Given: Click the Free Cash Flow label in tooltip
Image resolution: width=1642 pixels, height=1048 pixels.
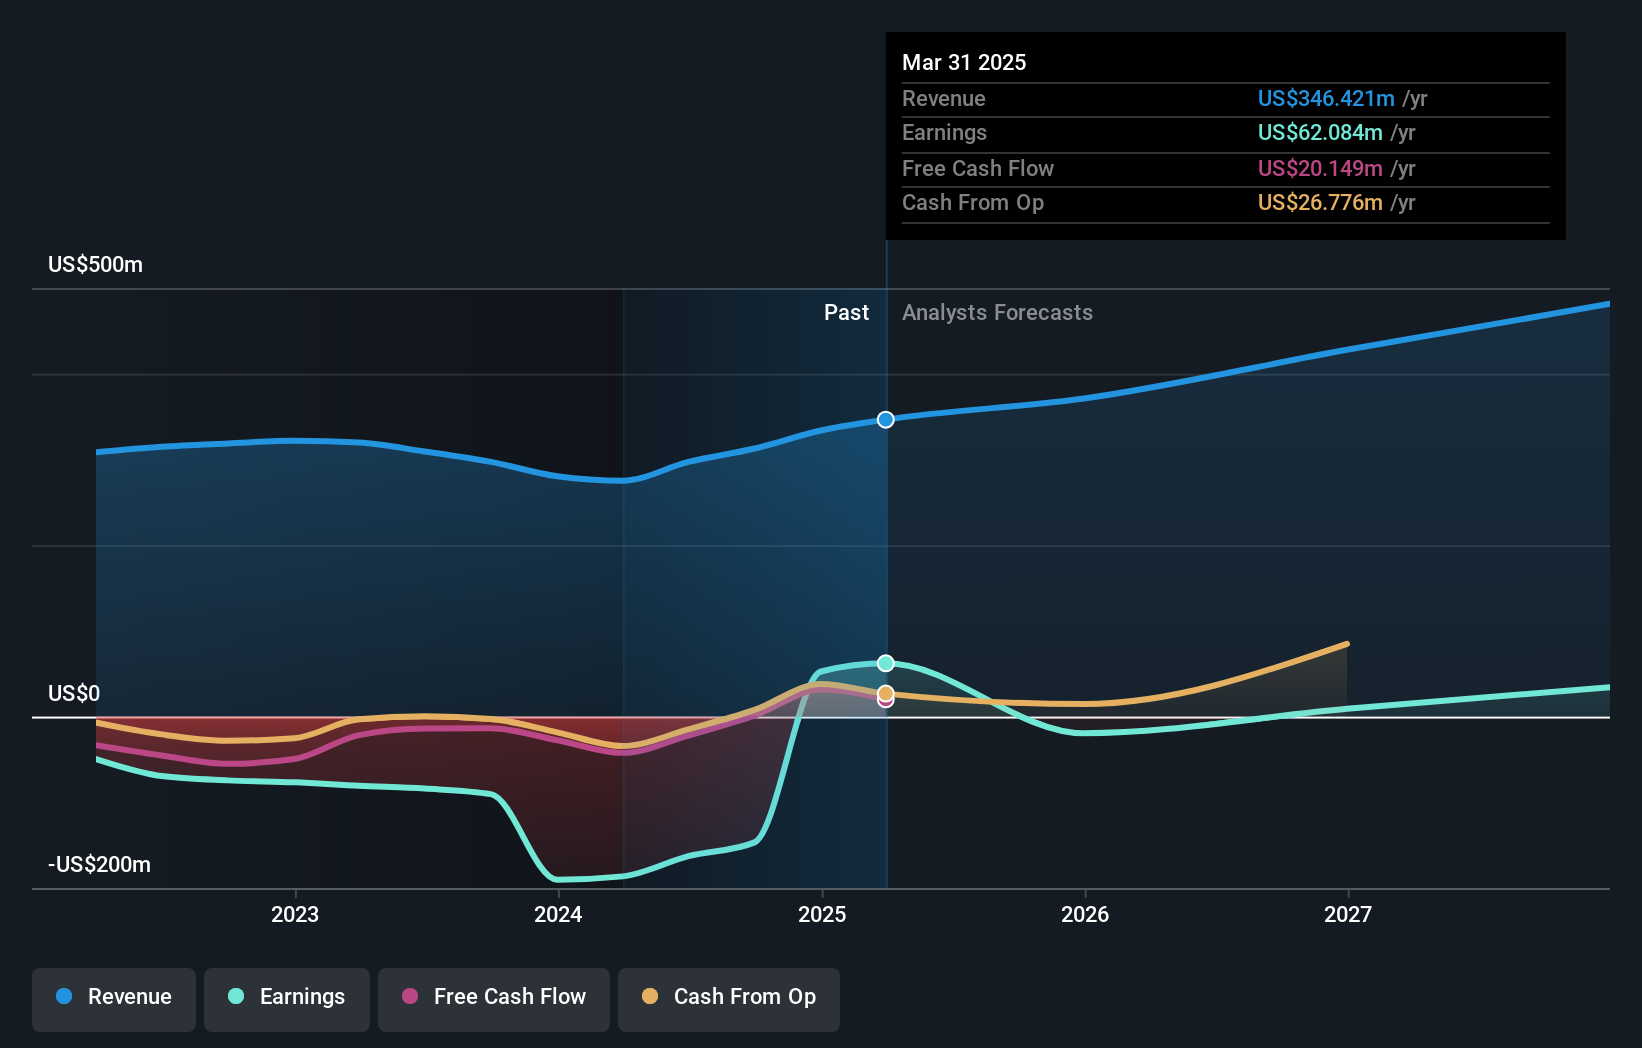Looking at the screenshot, I should click(978, 169).
